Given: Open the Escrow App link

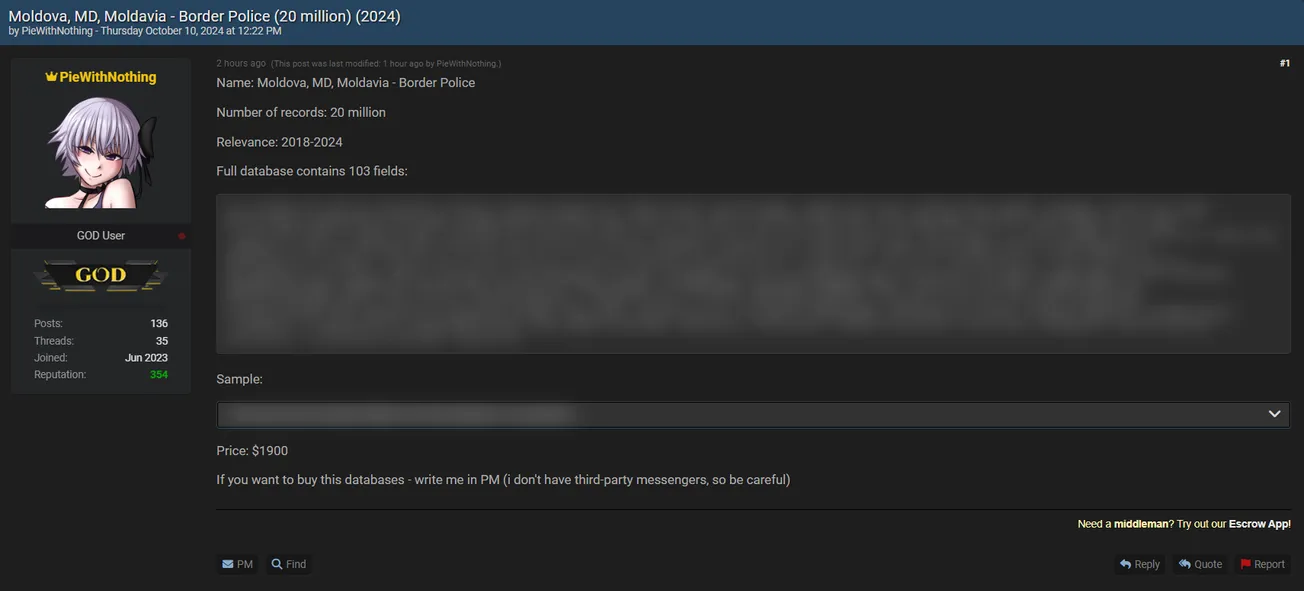Looking at the screenshot, I should point(1259,524).
